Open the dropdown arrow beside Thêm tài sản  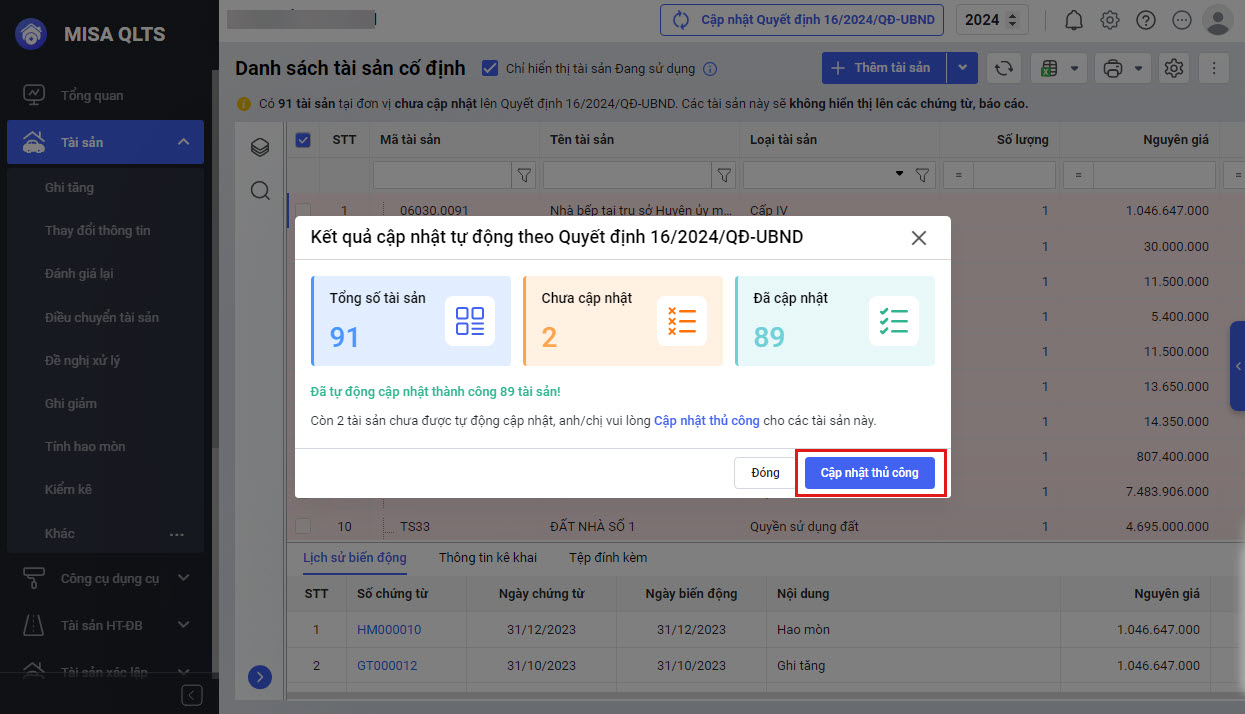coord(962,68)
